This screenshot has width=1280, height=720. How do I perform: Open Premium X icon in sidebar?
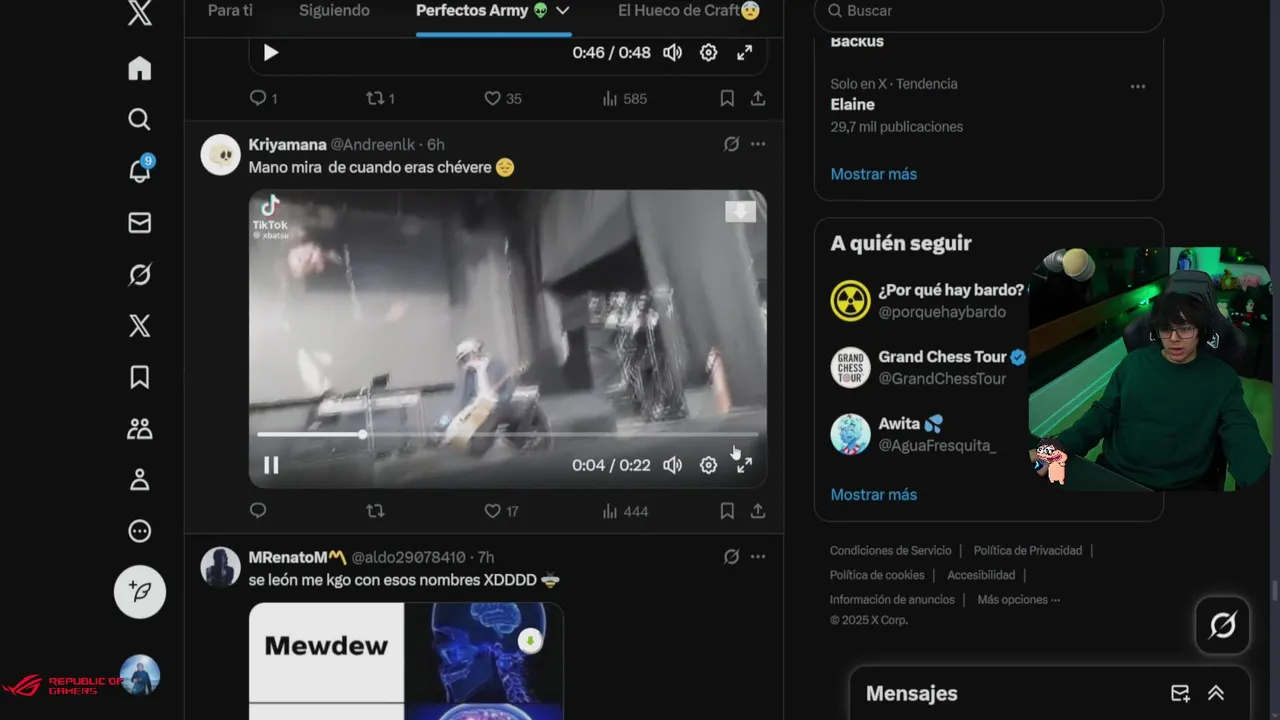pyautogui.click(x=140, y=326)
